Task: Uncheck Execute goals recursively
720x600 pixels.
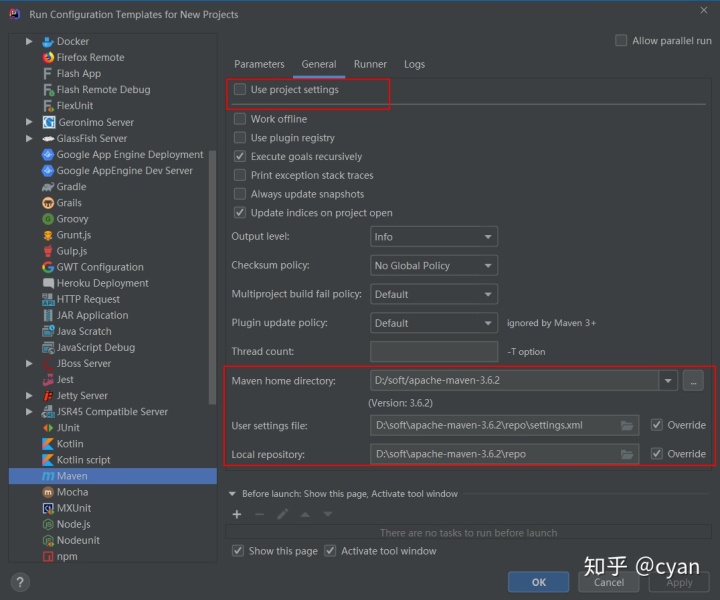Action: 240,157
